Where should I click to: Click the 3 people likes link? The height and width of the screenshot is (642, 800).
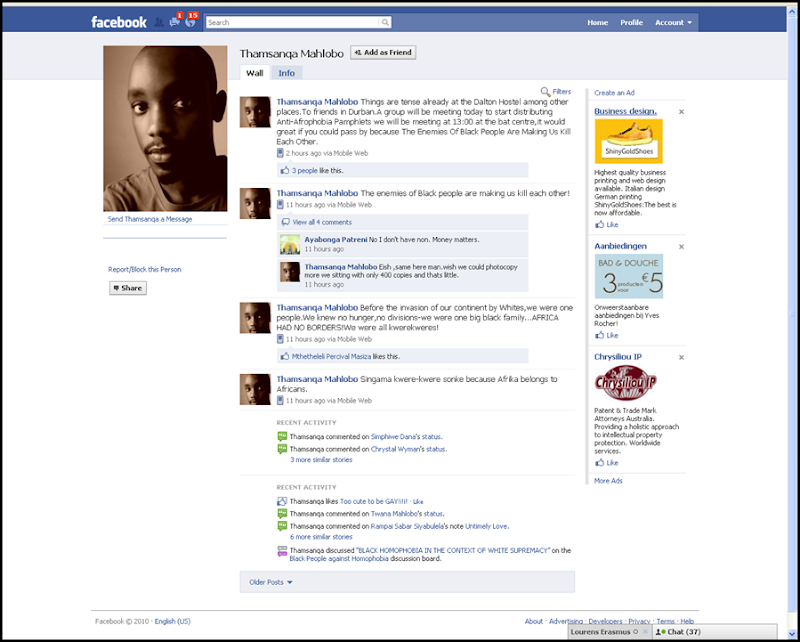click(305, 170)
